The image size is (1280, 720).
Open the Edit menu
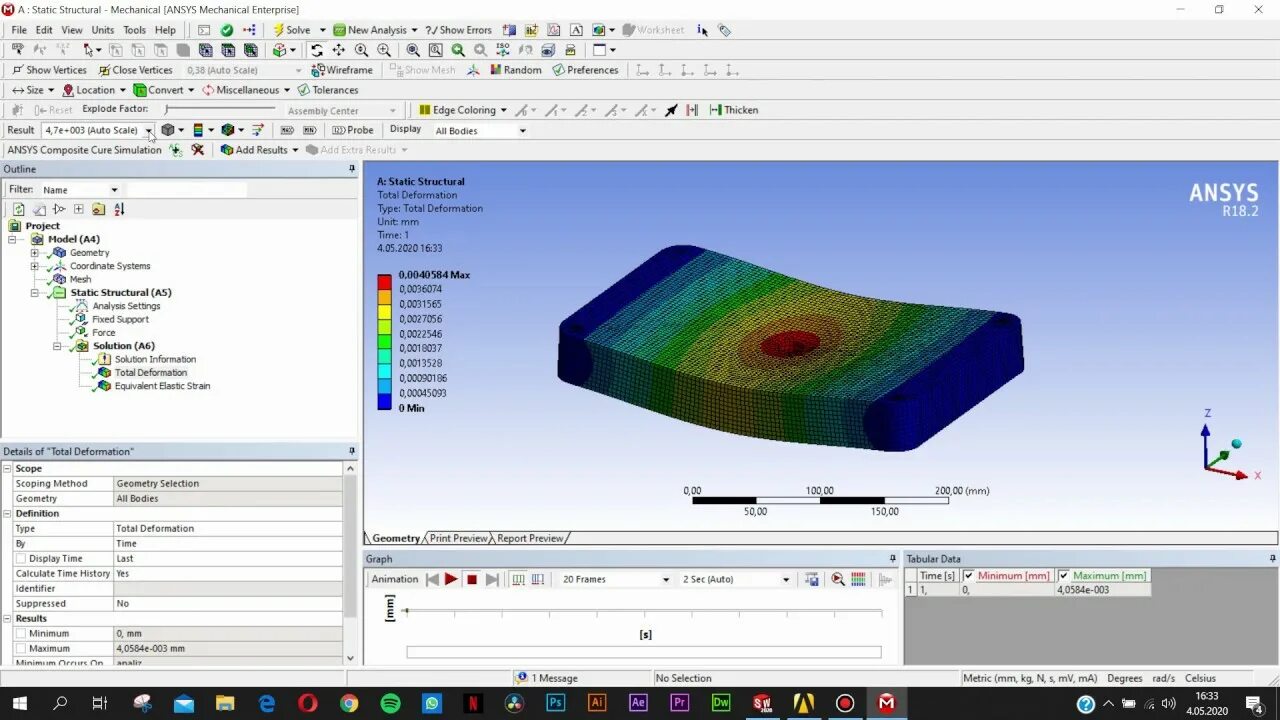coord(44,30)
